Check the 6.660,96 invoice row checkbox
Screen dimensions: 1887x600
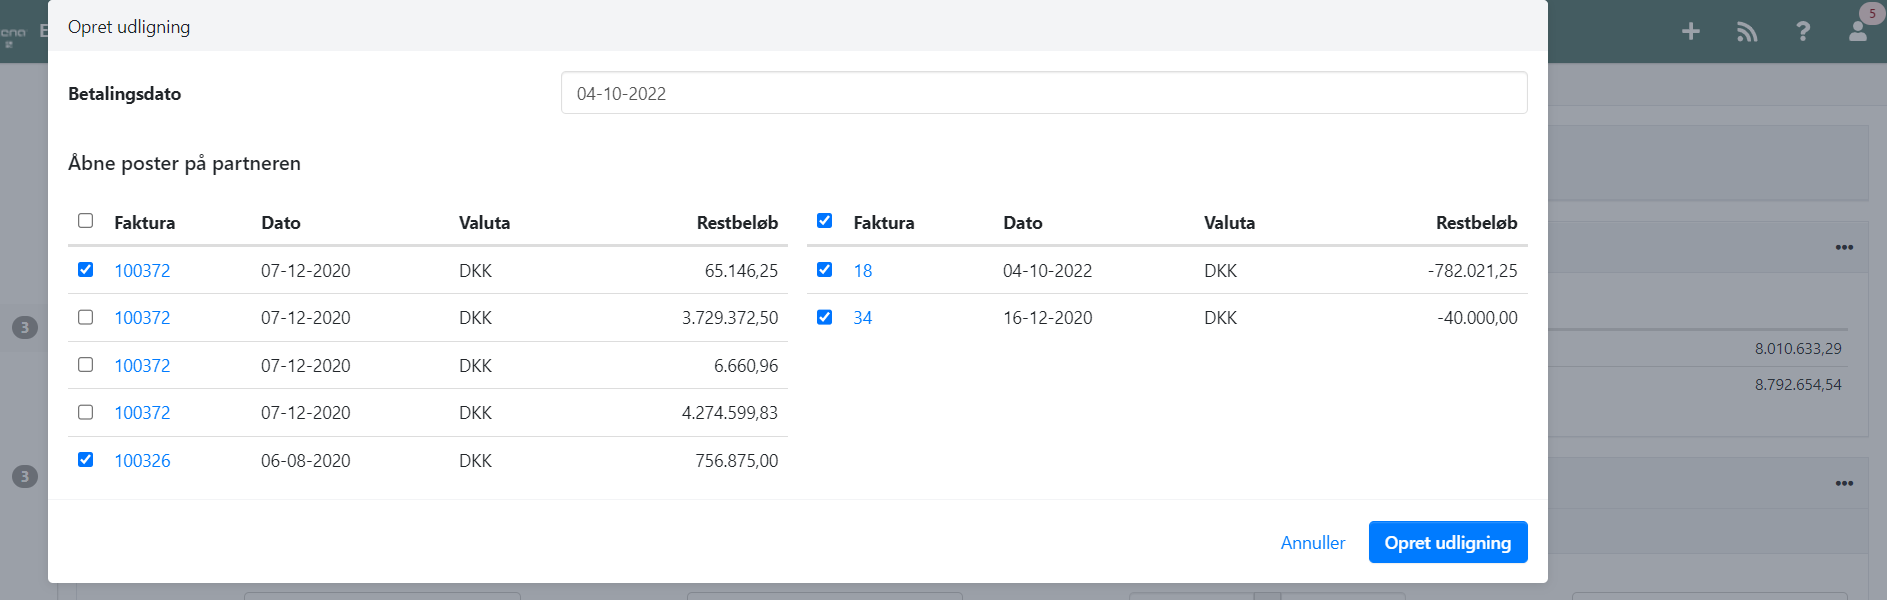point(86,365)
